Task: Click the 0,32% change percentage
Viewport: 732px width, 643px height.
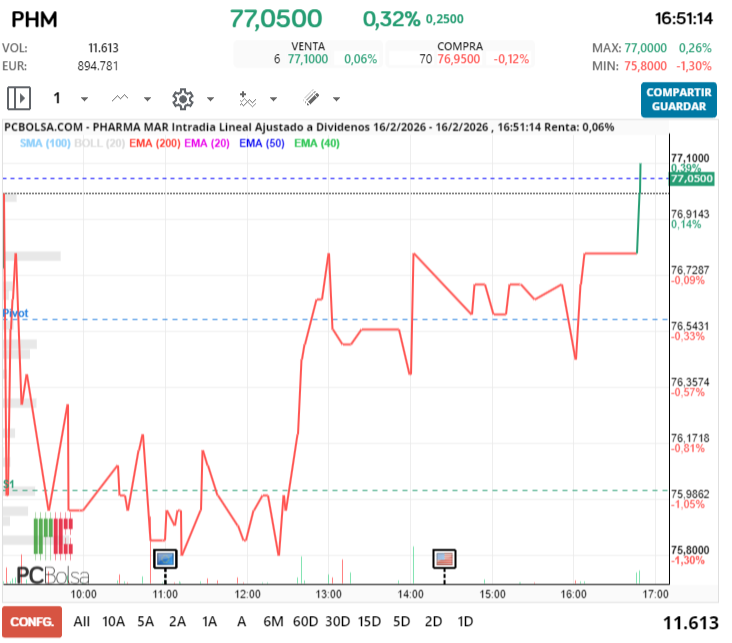Action: click(391, 19)
